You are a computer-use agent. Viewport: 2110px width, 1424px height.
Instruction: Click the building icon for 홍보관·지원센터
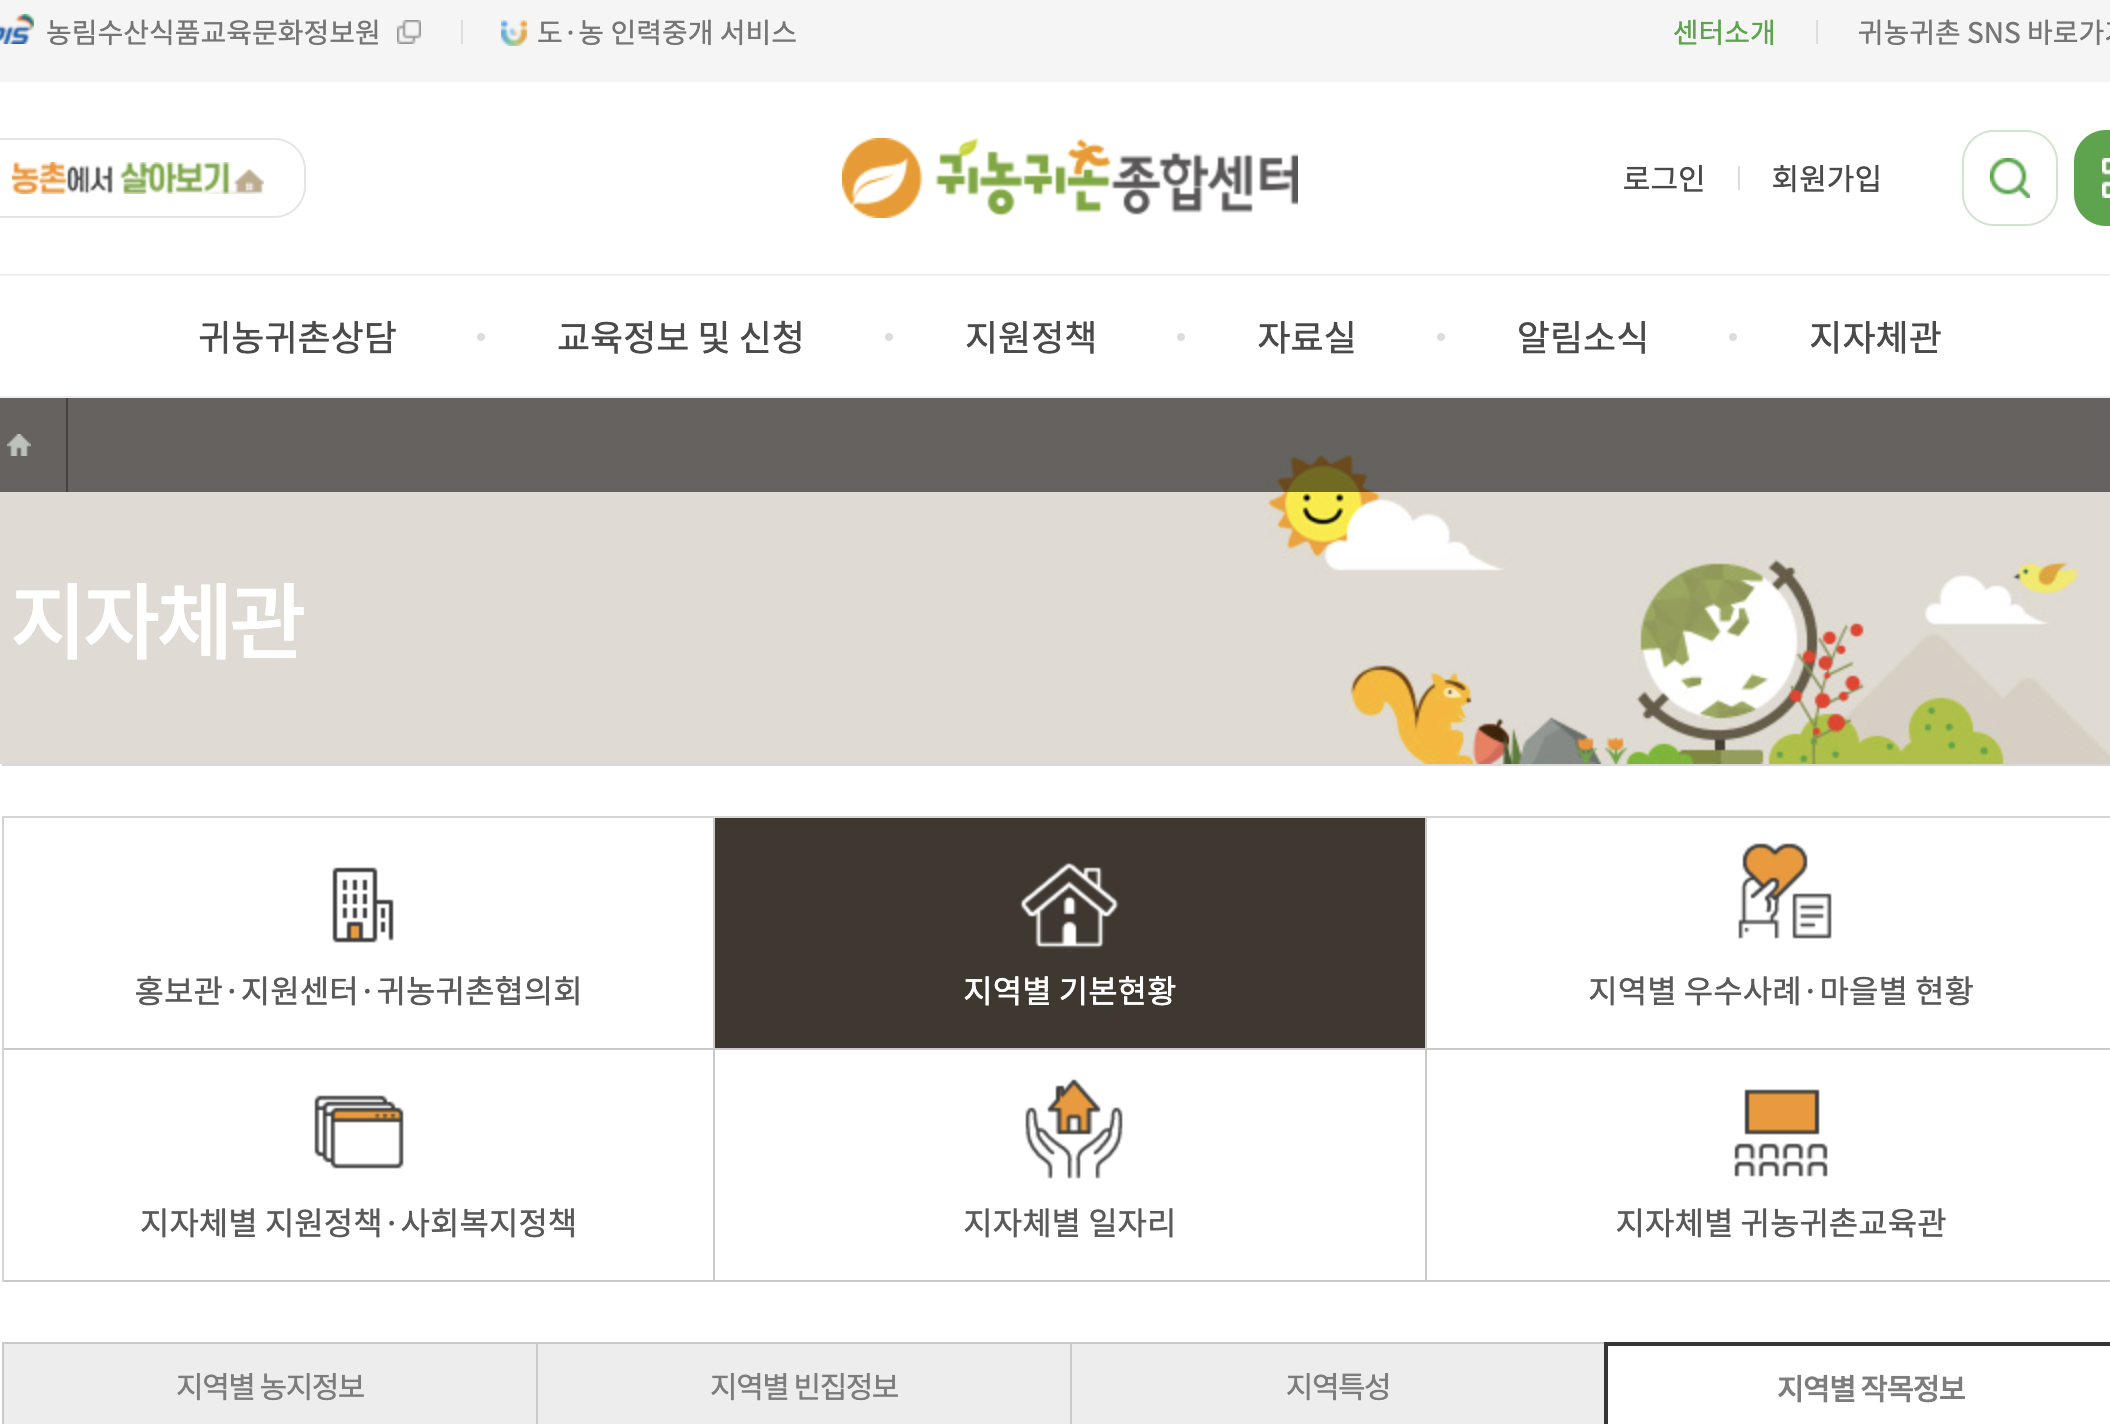[362, 905]
